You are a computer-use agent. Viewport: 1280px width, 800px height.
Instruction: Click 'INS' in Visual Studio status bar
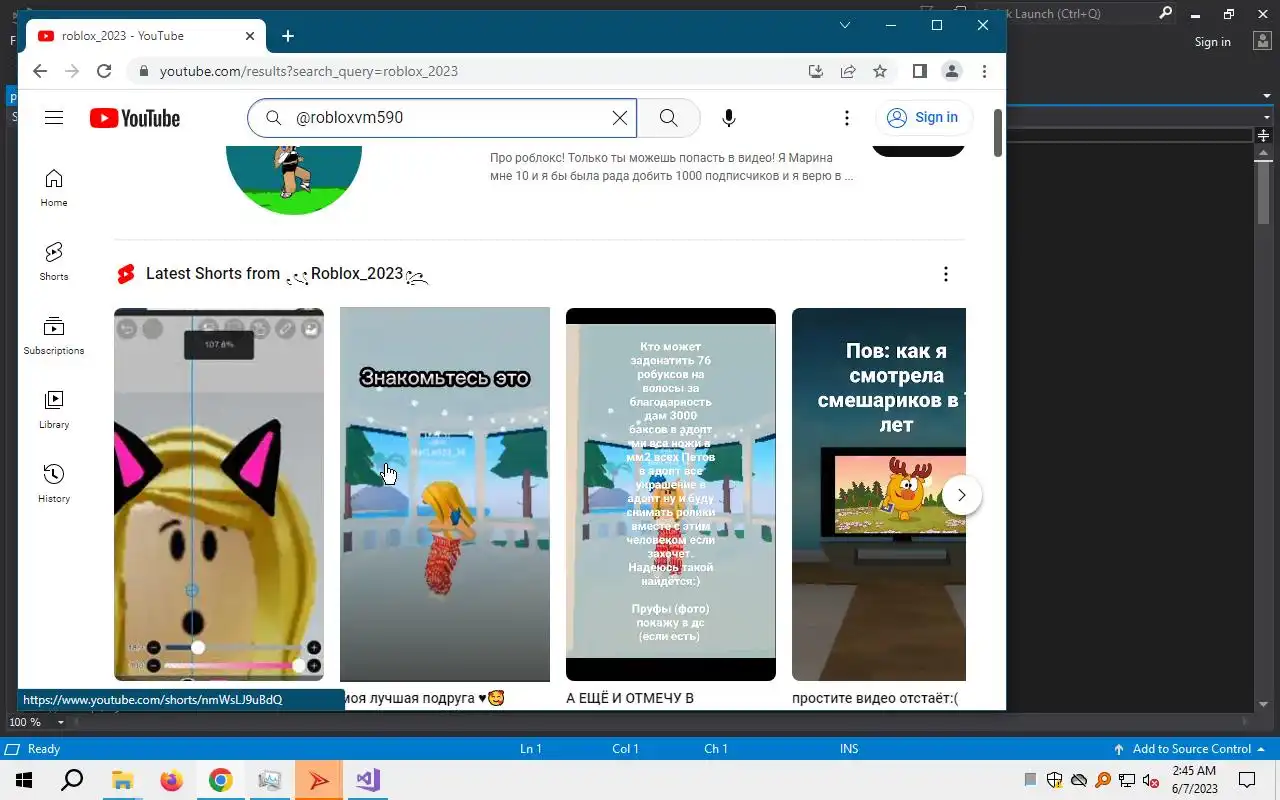[849, 749]
